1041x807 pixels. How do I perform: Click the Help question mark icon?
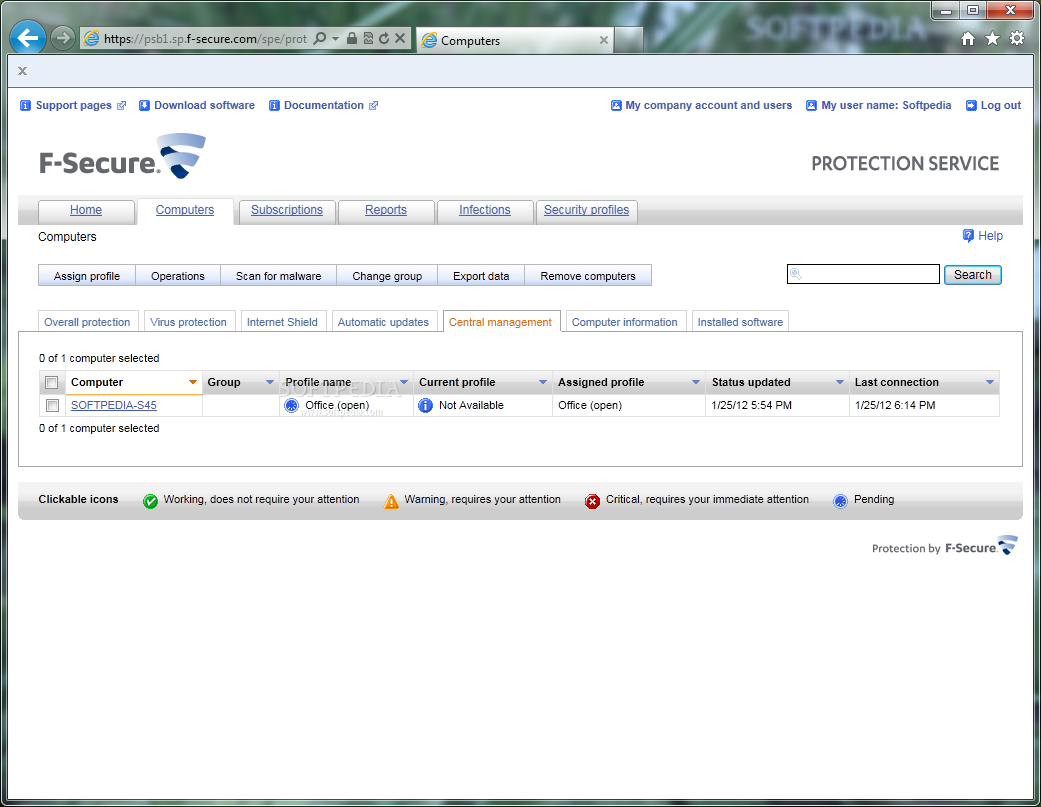968,236
